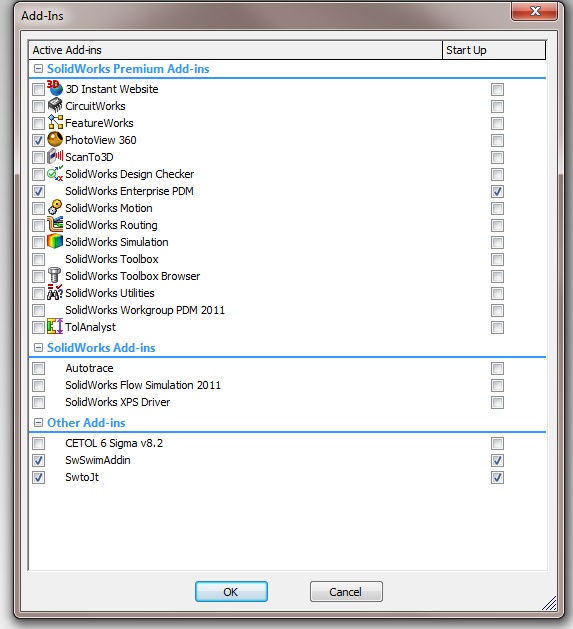
Task: Click the 3D Instant Website globe icon
Action: click(55, 88)
